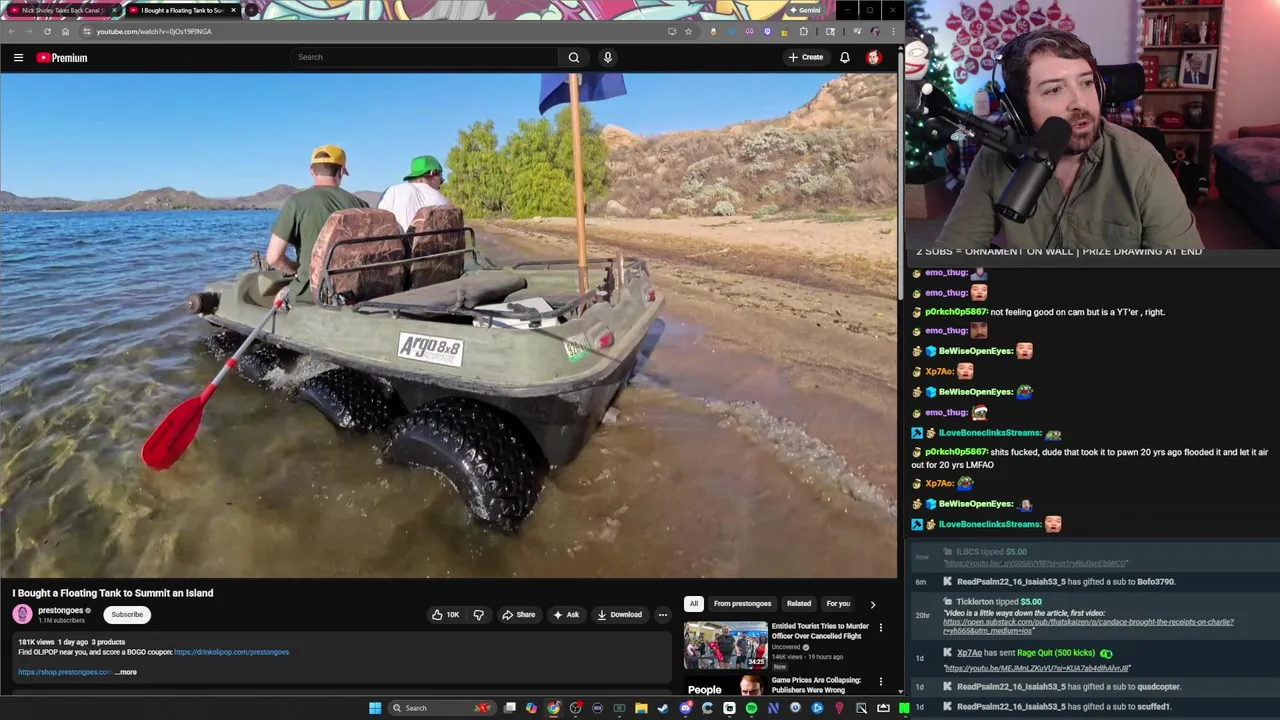Open the shop.prestongoes.com link

[64, 672]
